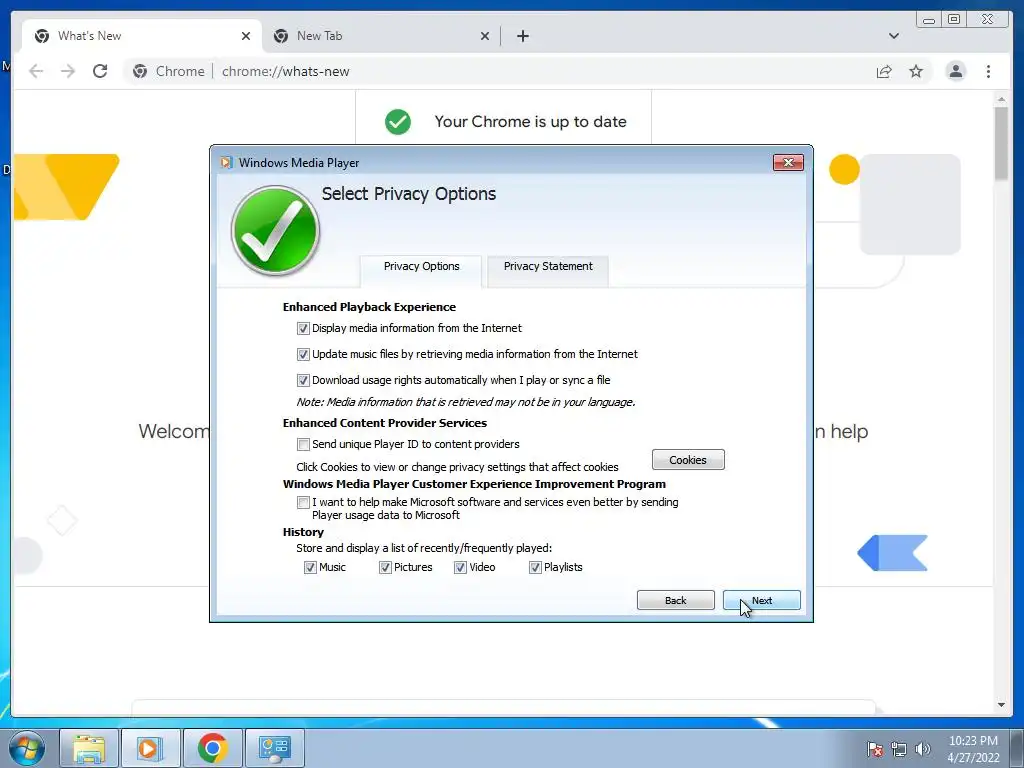
Task: Select the What's New tab
Action: (x=142, y=36)
